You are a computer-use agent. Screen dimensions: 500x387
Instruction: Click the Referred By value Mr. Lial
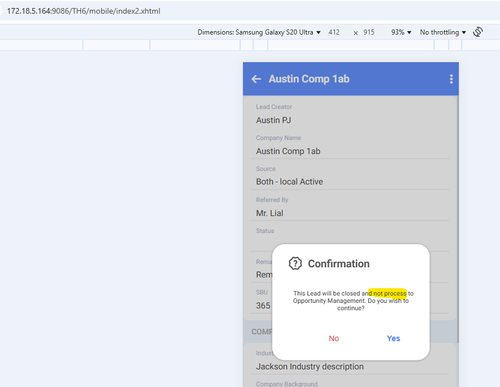[270, 213]
